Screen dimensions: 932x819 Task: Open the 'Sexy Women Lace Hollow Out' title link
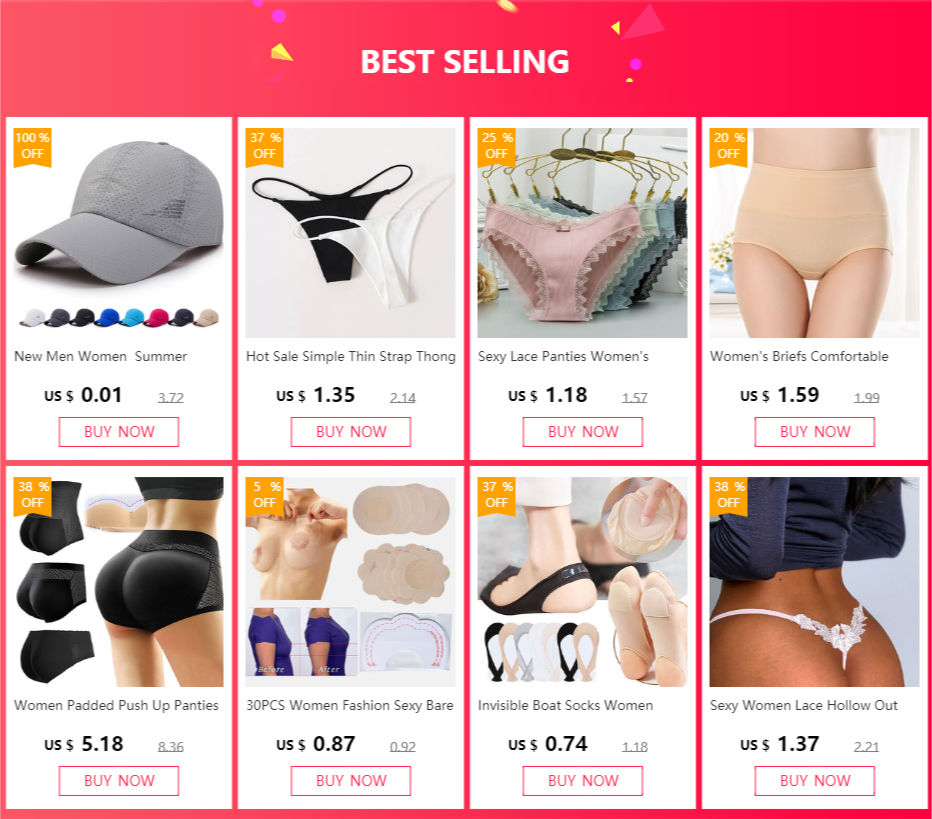[804, 705]
